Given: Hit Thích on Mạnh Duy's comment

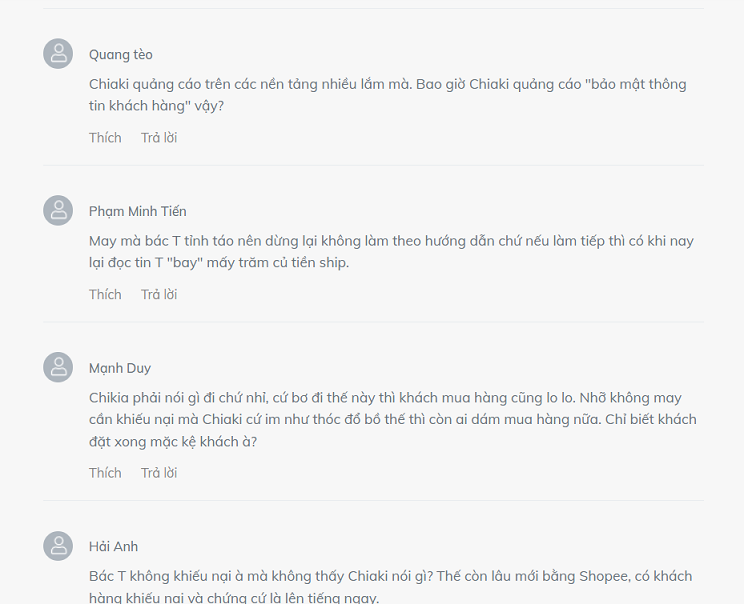Looking at the screenshot, I should click(105, 473).
